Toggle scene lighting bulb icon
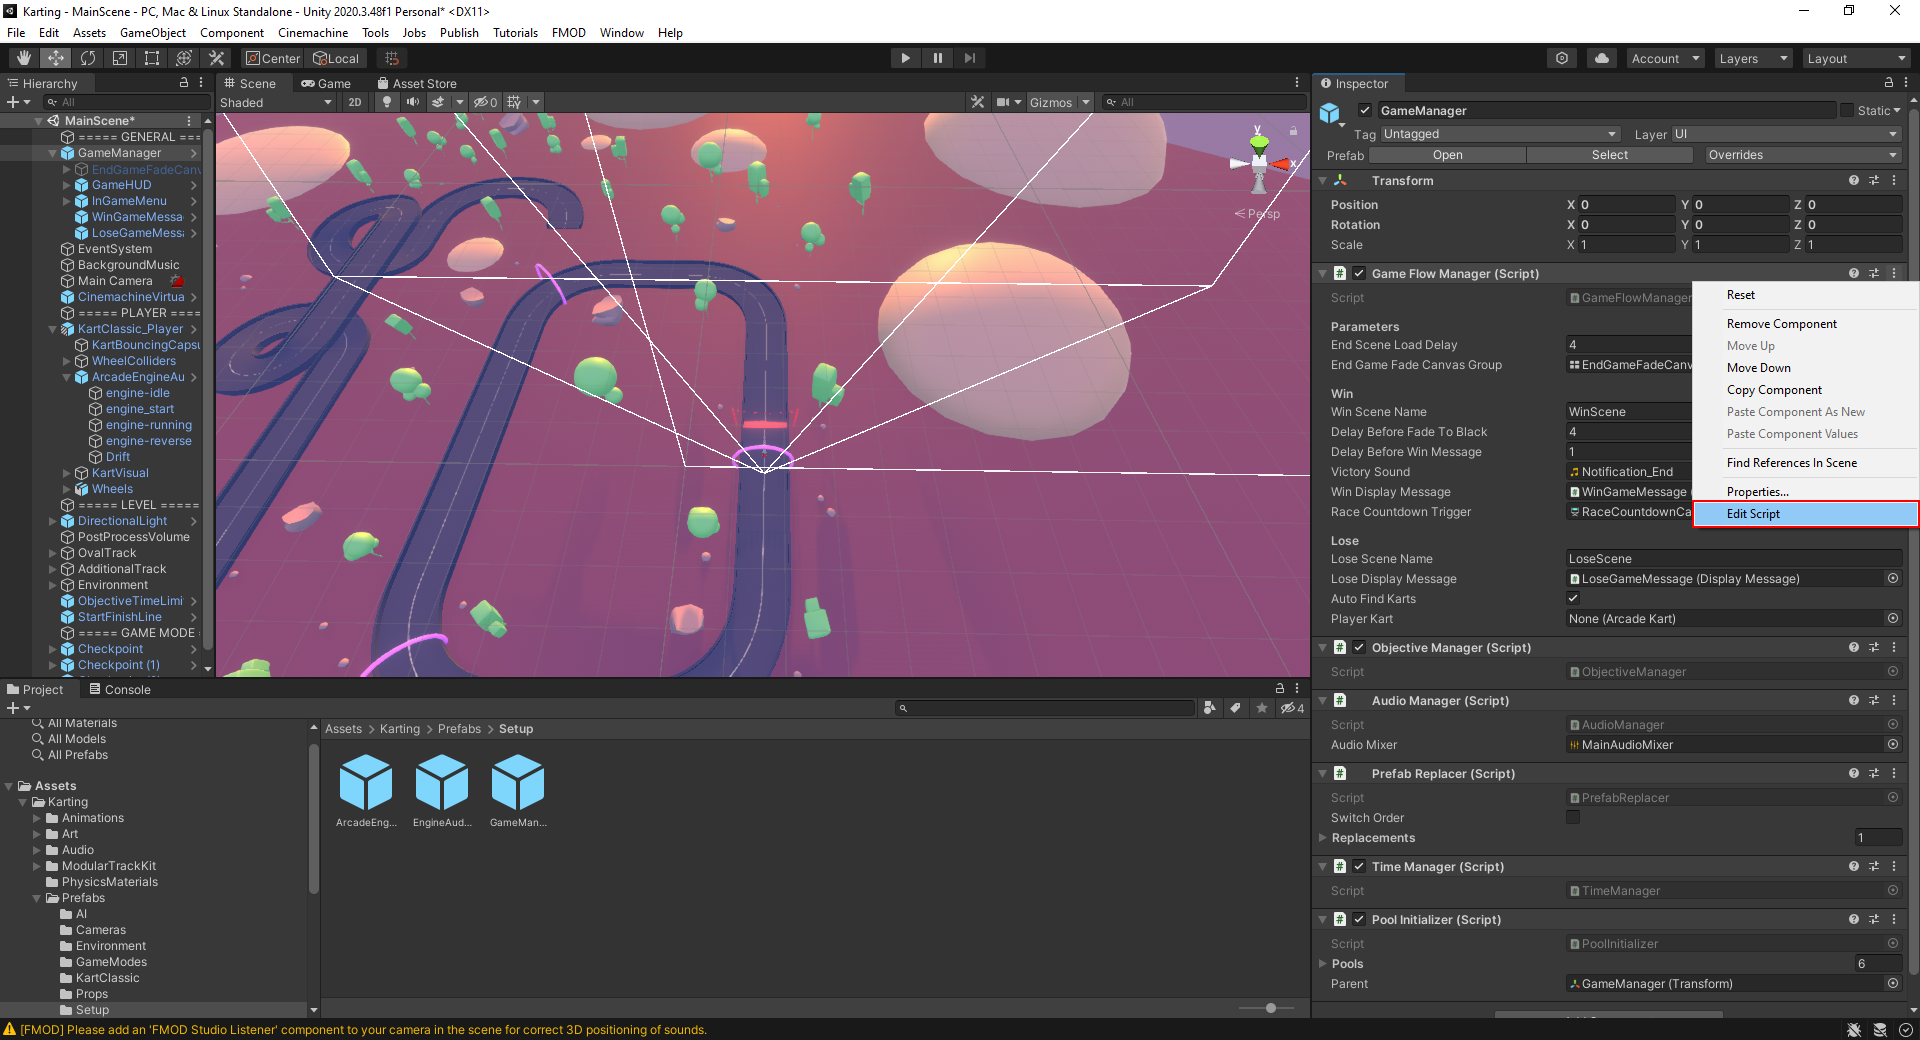1920x1040 pixels. point(387,102)
